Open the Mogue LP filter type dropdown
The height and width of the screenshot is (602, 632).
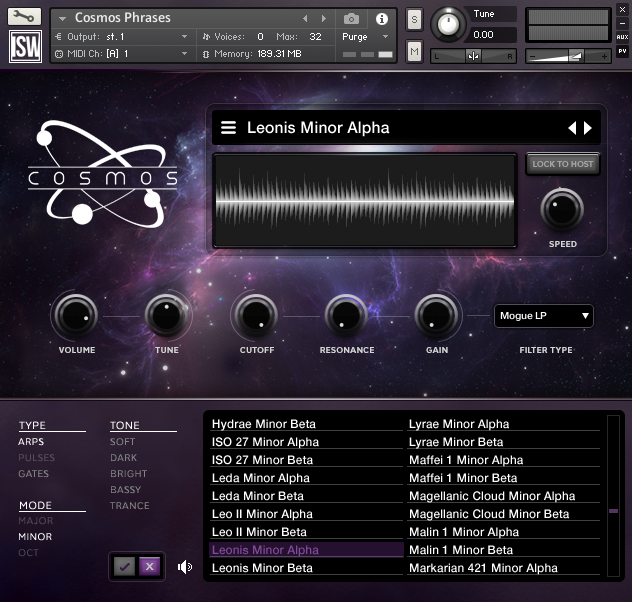point(544,316)
